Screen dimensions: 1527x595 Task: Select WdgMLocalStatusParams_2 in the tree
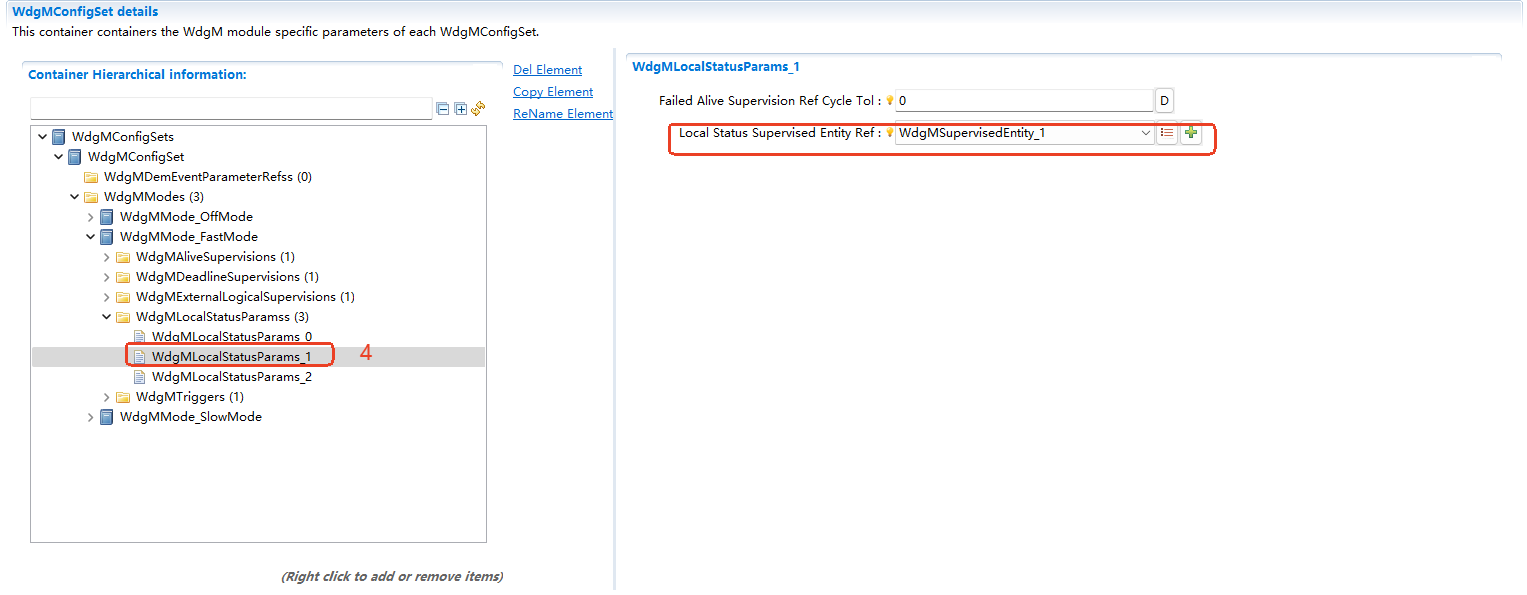point(231,377)
